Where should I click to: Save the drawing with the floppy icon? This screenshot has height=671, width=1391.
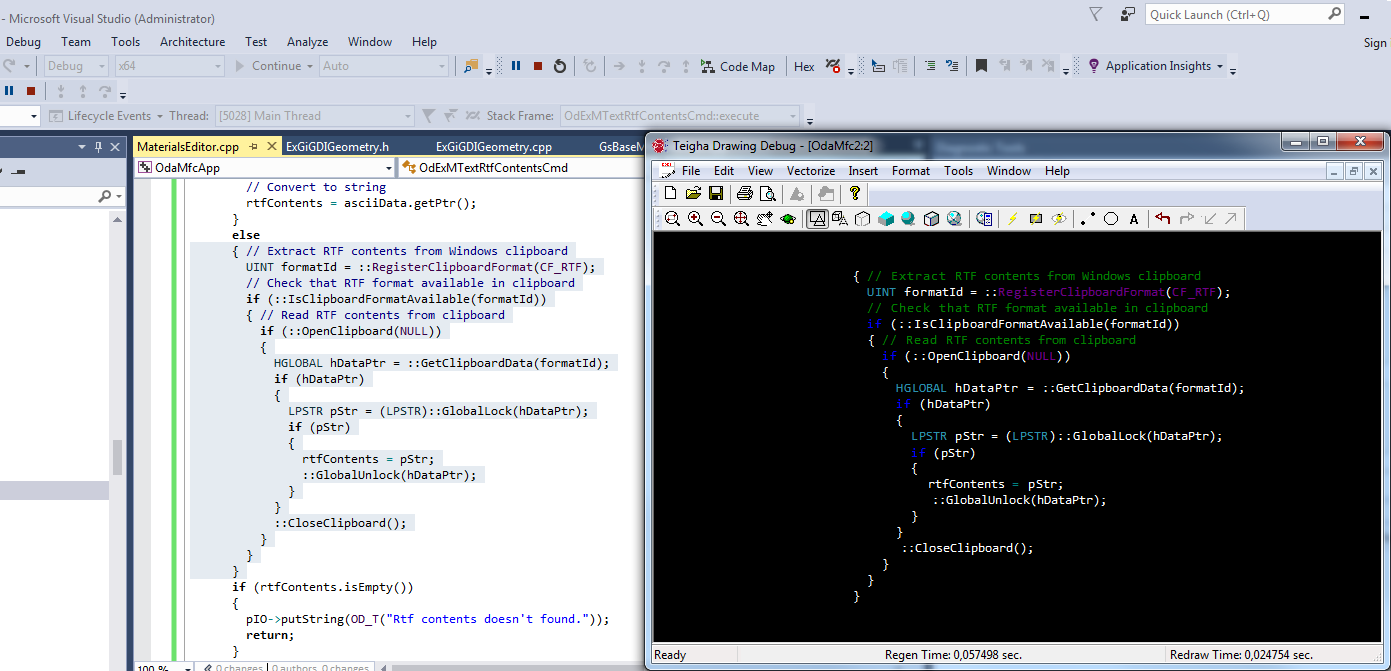[x=716, y=193]
